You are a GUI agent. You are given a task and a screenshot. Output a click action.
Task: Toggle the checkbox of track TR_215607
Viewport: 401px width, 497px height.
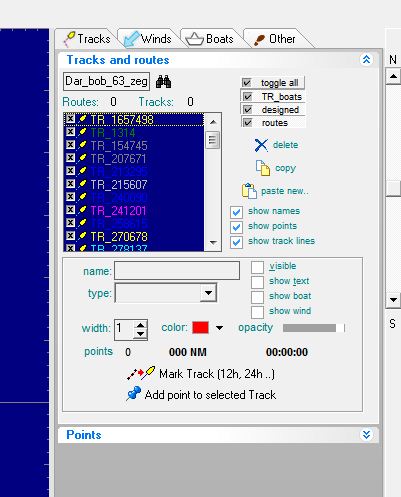click(70, 184)
